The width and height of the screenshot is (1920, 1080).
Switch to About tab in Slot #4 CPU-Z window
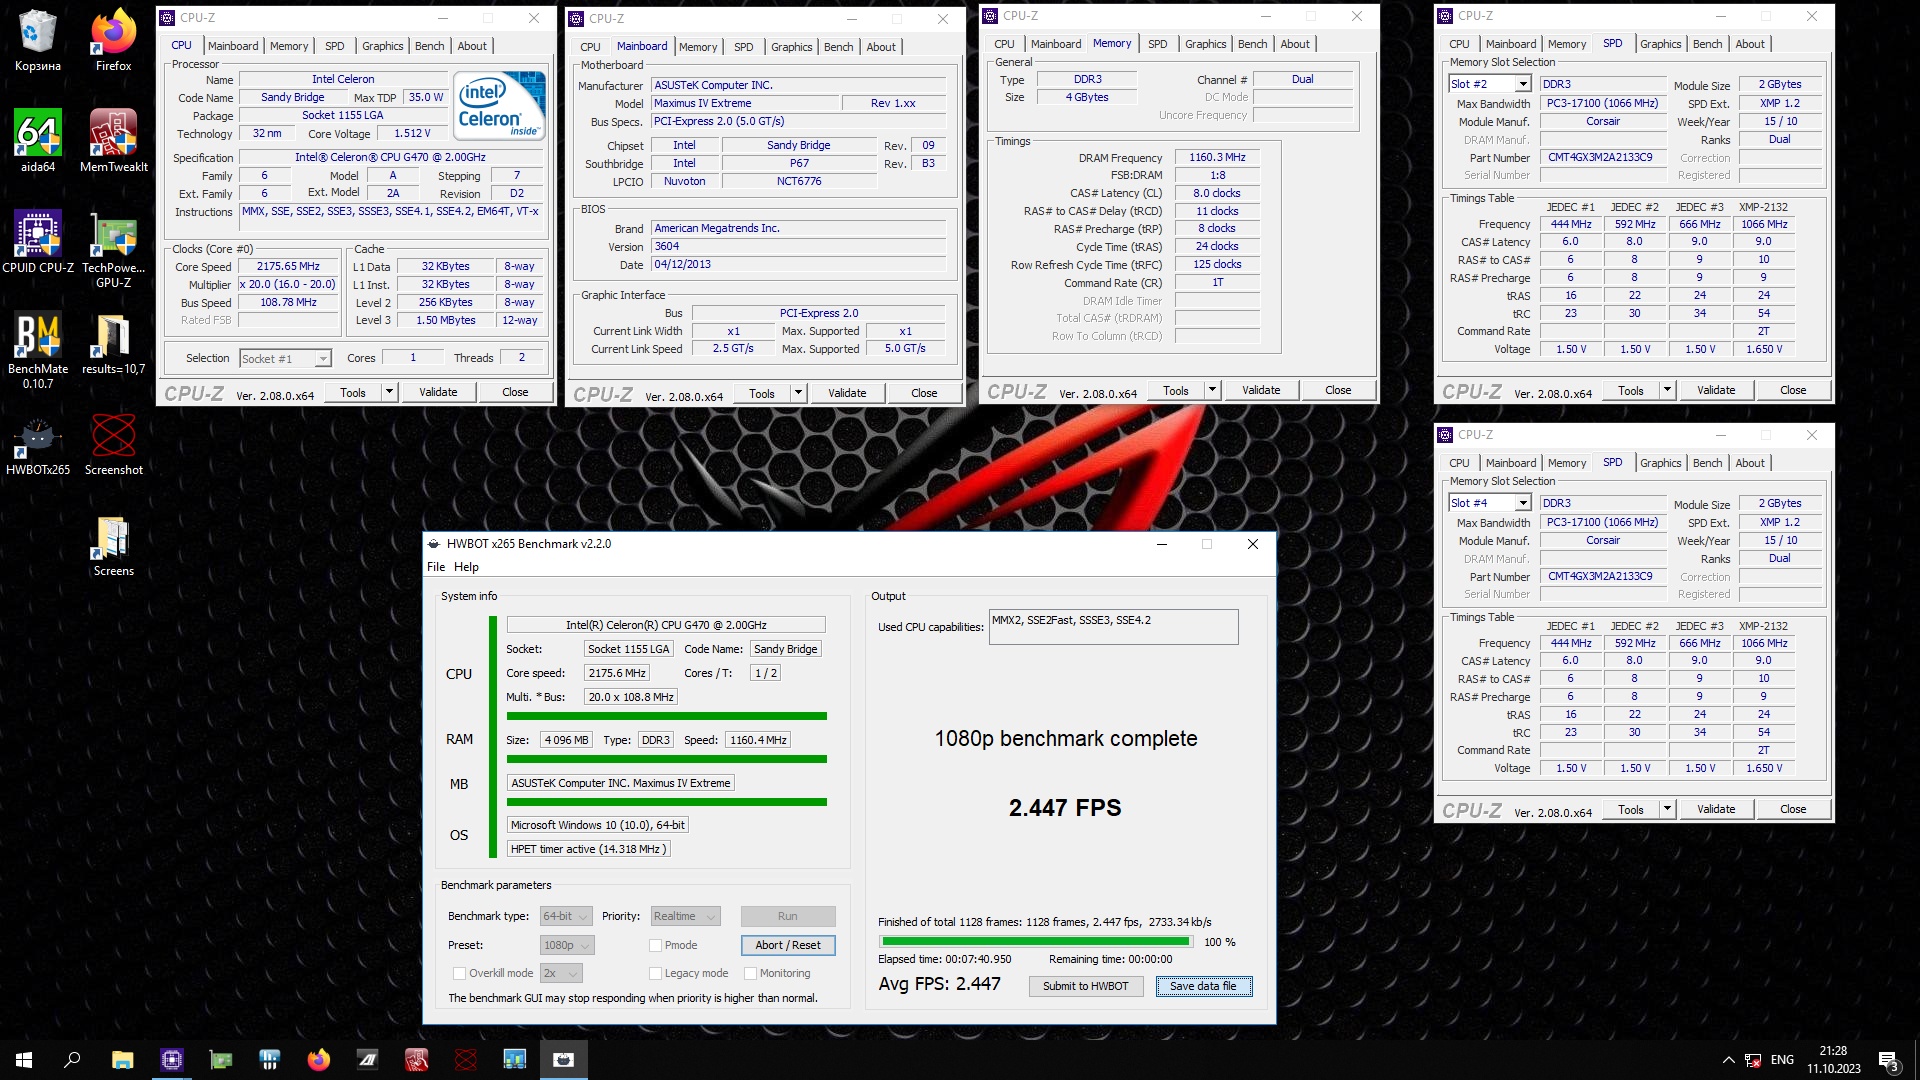pos(1749,463)
